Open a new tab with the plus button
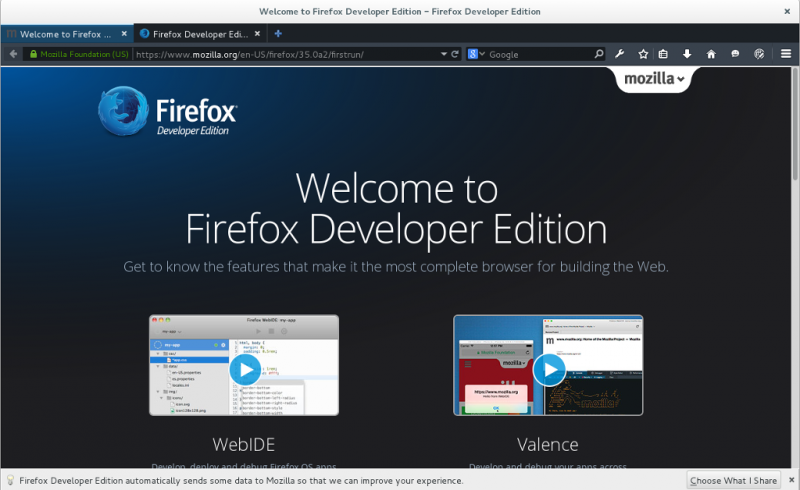The height and width of the screenshot is (490, 800). [278, 34]
